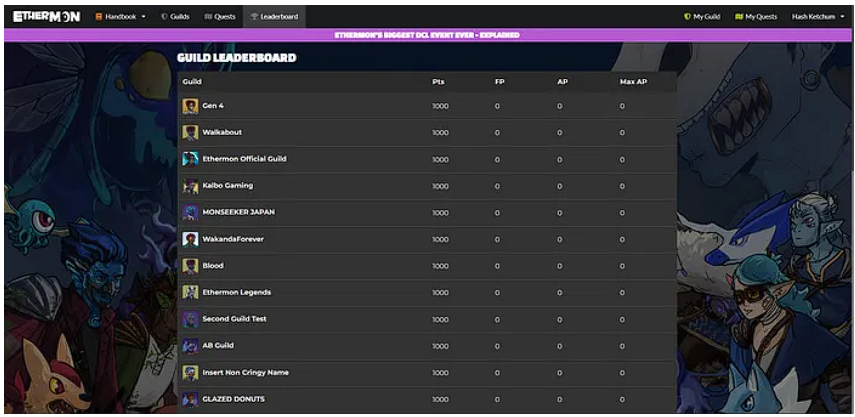This screenshot has height=417, width=855.
Task: Open Insert Non Cringy Name avatar
Action: (x=190, y=373)
